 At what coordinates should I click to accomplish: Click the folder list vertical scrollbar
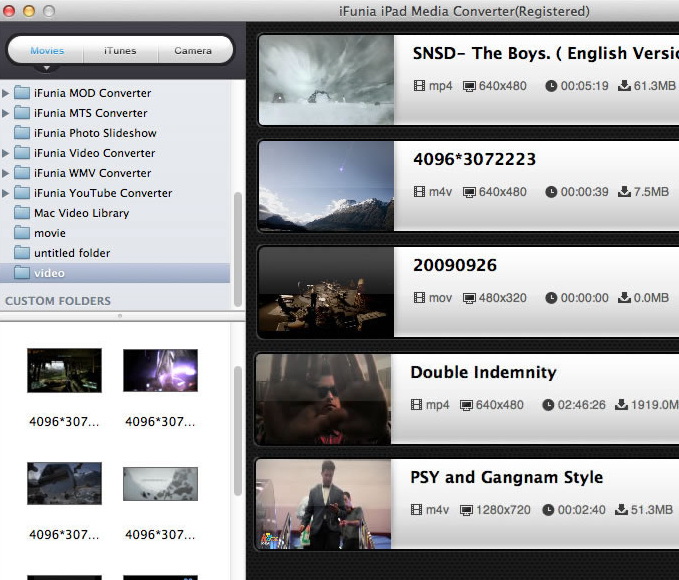pyautogui.click(x=238, y=250)
